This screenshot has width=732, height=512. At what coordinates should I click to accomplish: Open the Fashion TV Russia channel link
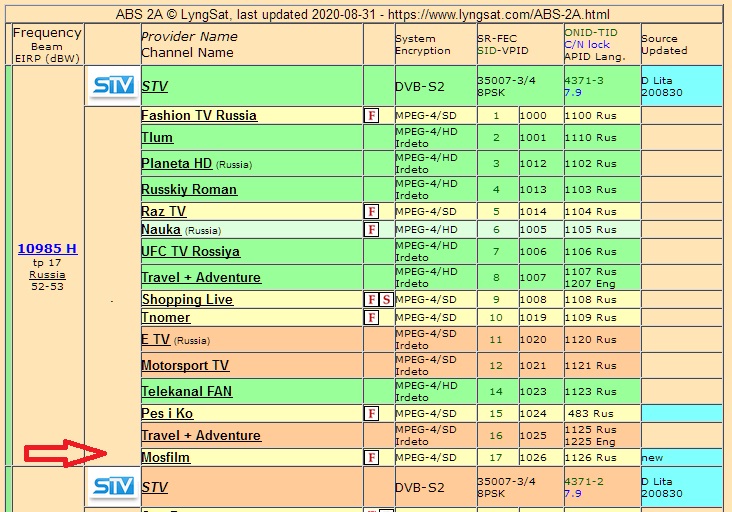tap(199, 115)
